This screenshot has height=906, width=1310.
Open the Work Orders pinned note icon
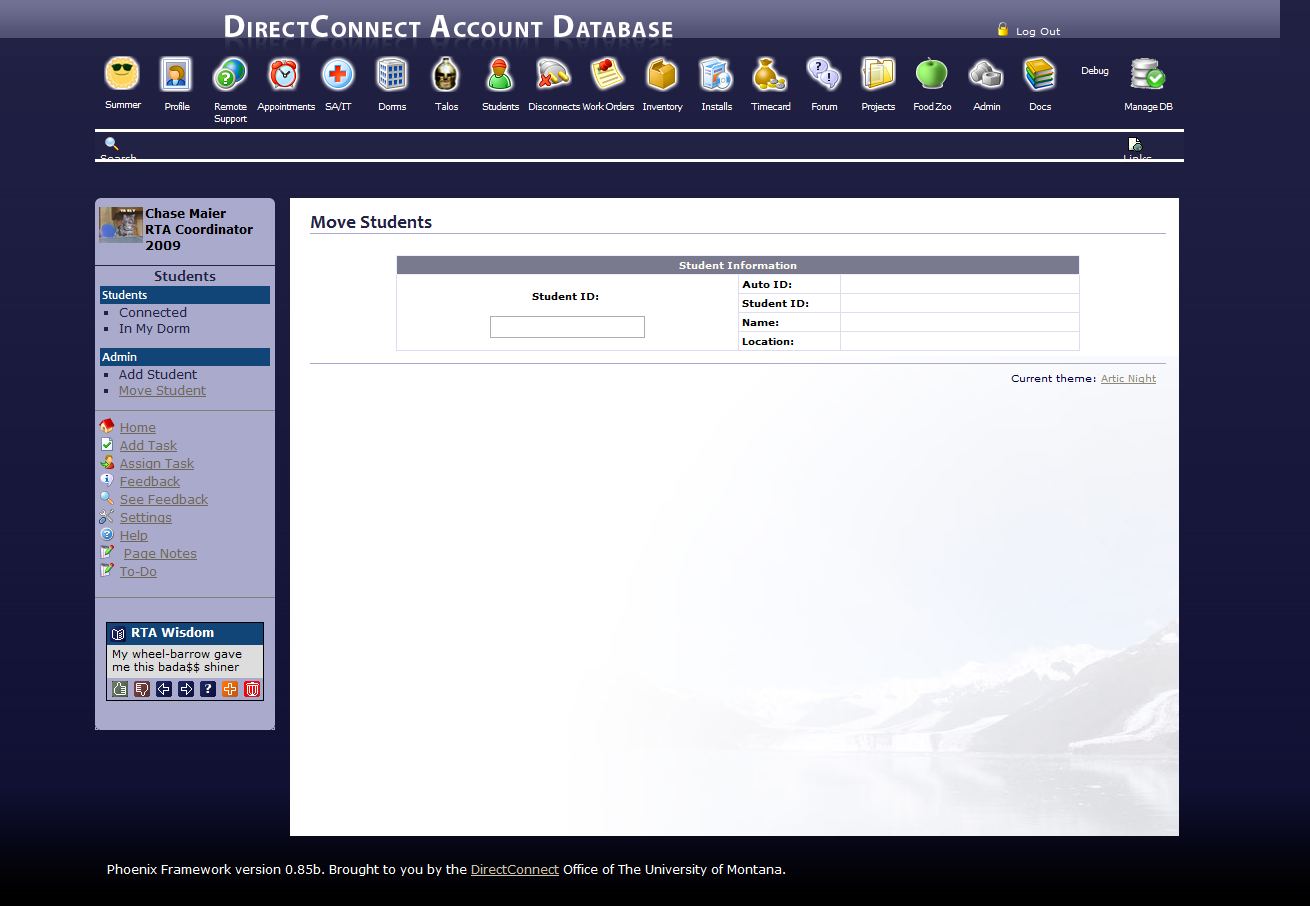click(607, 74)
